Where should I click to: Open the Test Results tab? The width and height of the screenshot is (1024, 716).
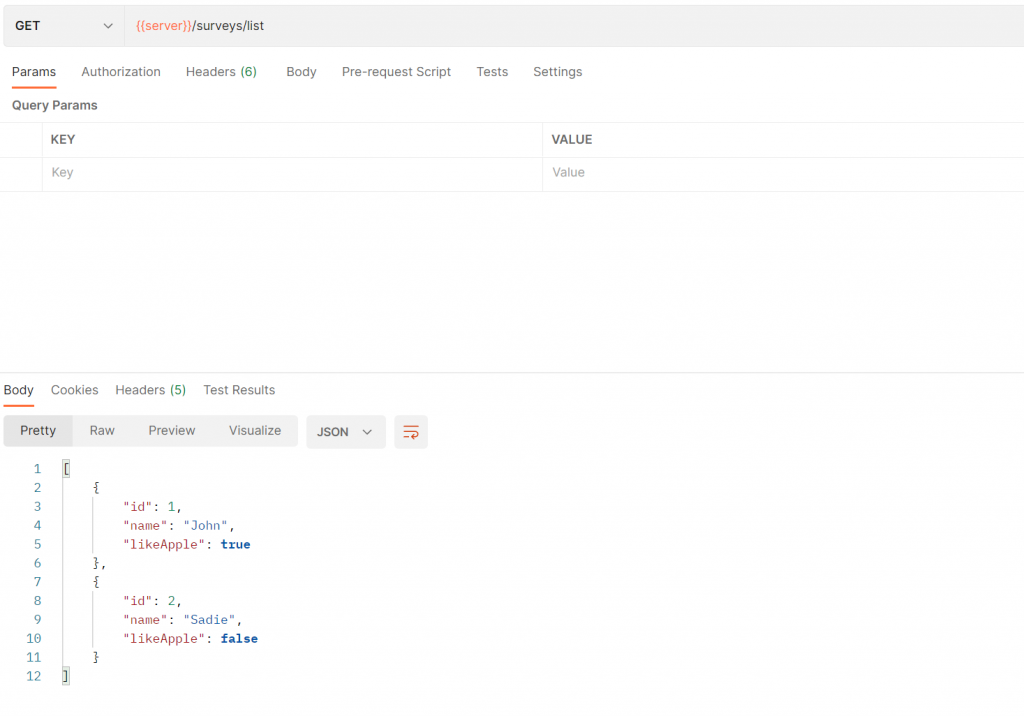coord(239,390)
